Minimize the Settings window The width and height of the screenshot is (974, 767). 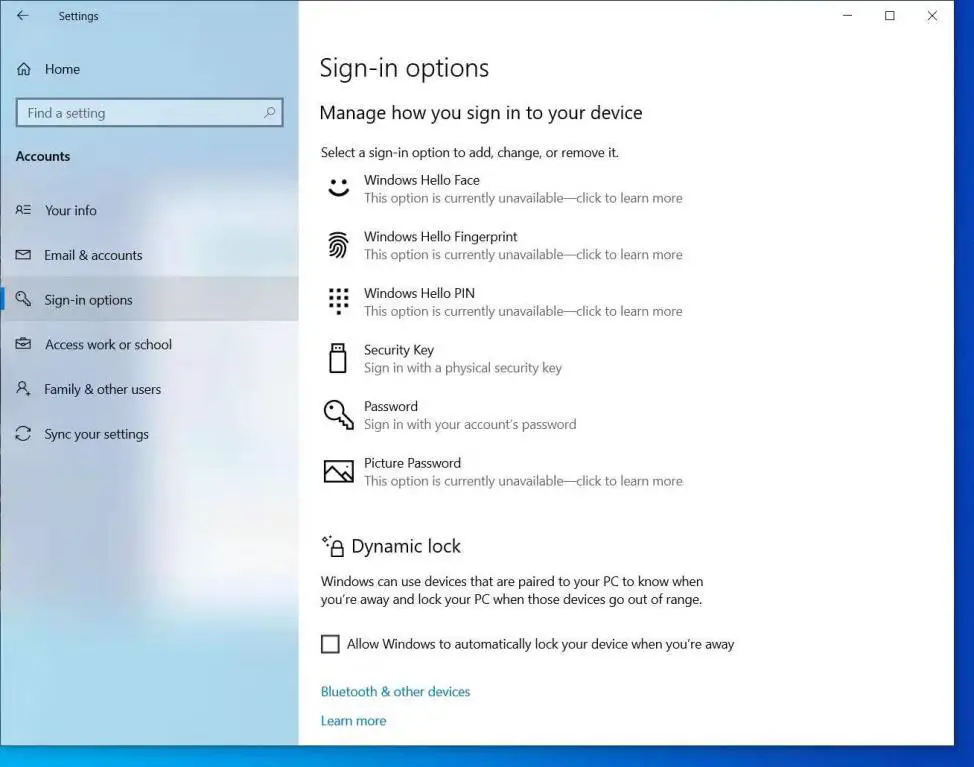pyautogui.click(x=847, y=16)
